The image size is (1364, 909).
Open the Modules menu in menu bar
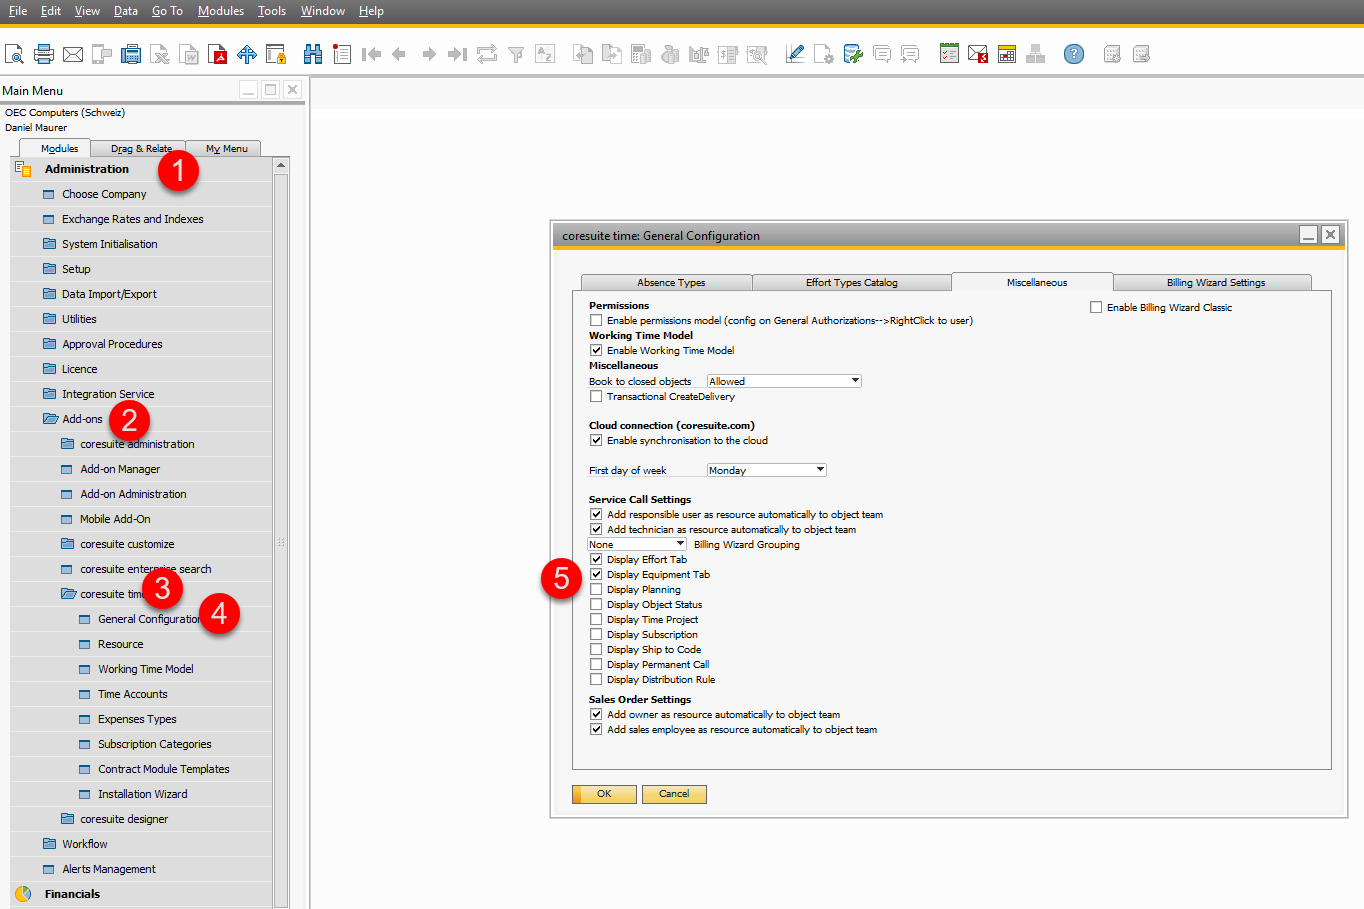[221, 11]
